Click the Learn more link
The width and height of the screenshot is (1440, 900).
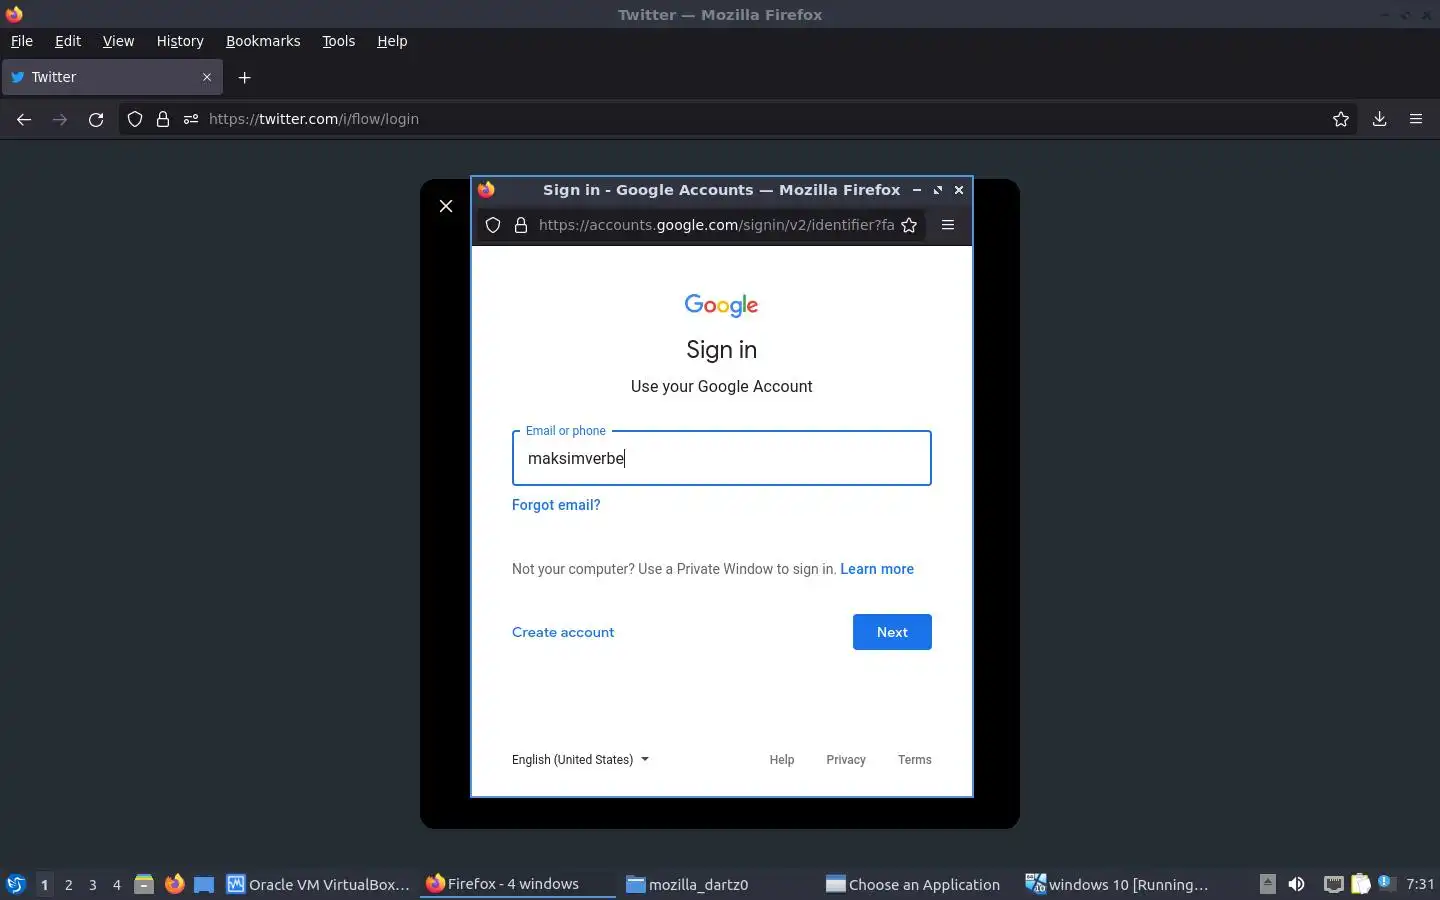[877, 569]
